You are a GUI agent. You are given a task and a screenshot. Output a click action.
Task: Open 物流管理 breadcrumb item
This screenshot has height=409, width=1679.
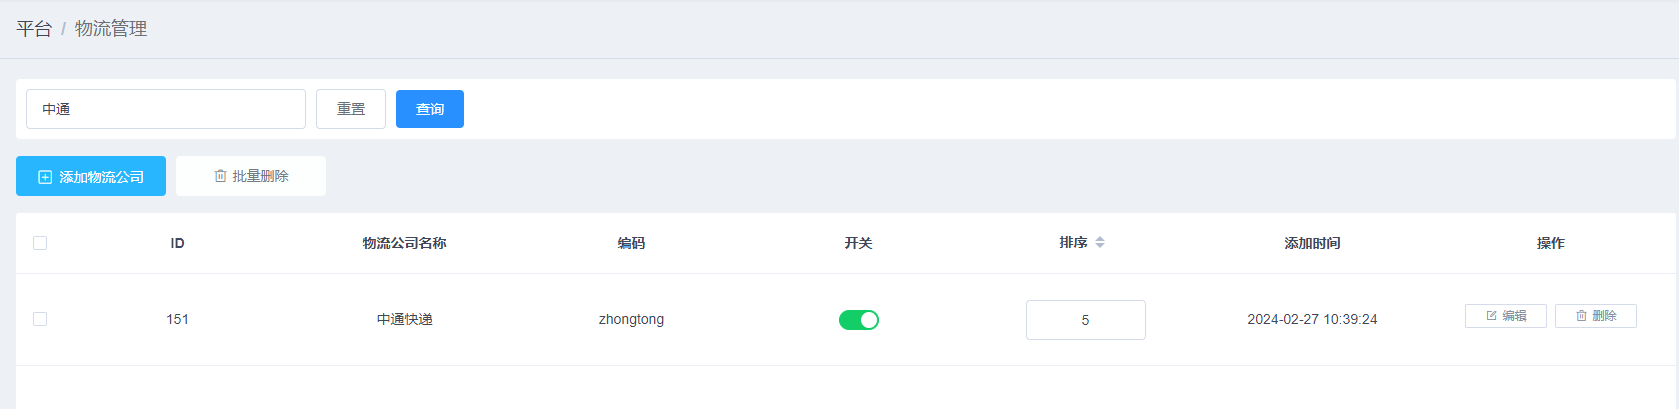111,29
